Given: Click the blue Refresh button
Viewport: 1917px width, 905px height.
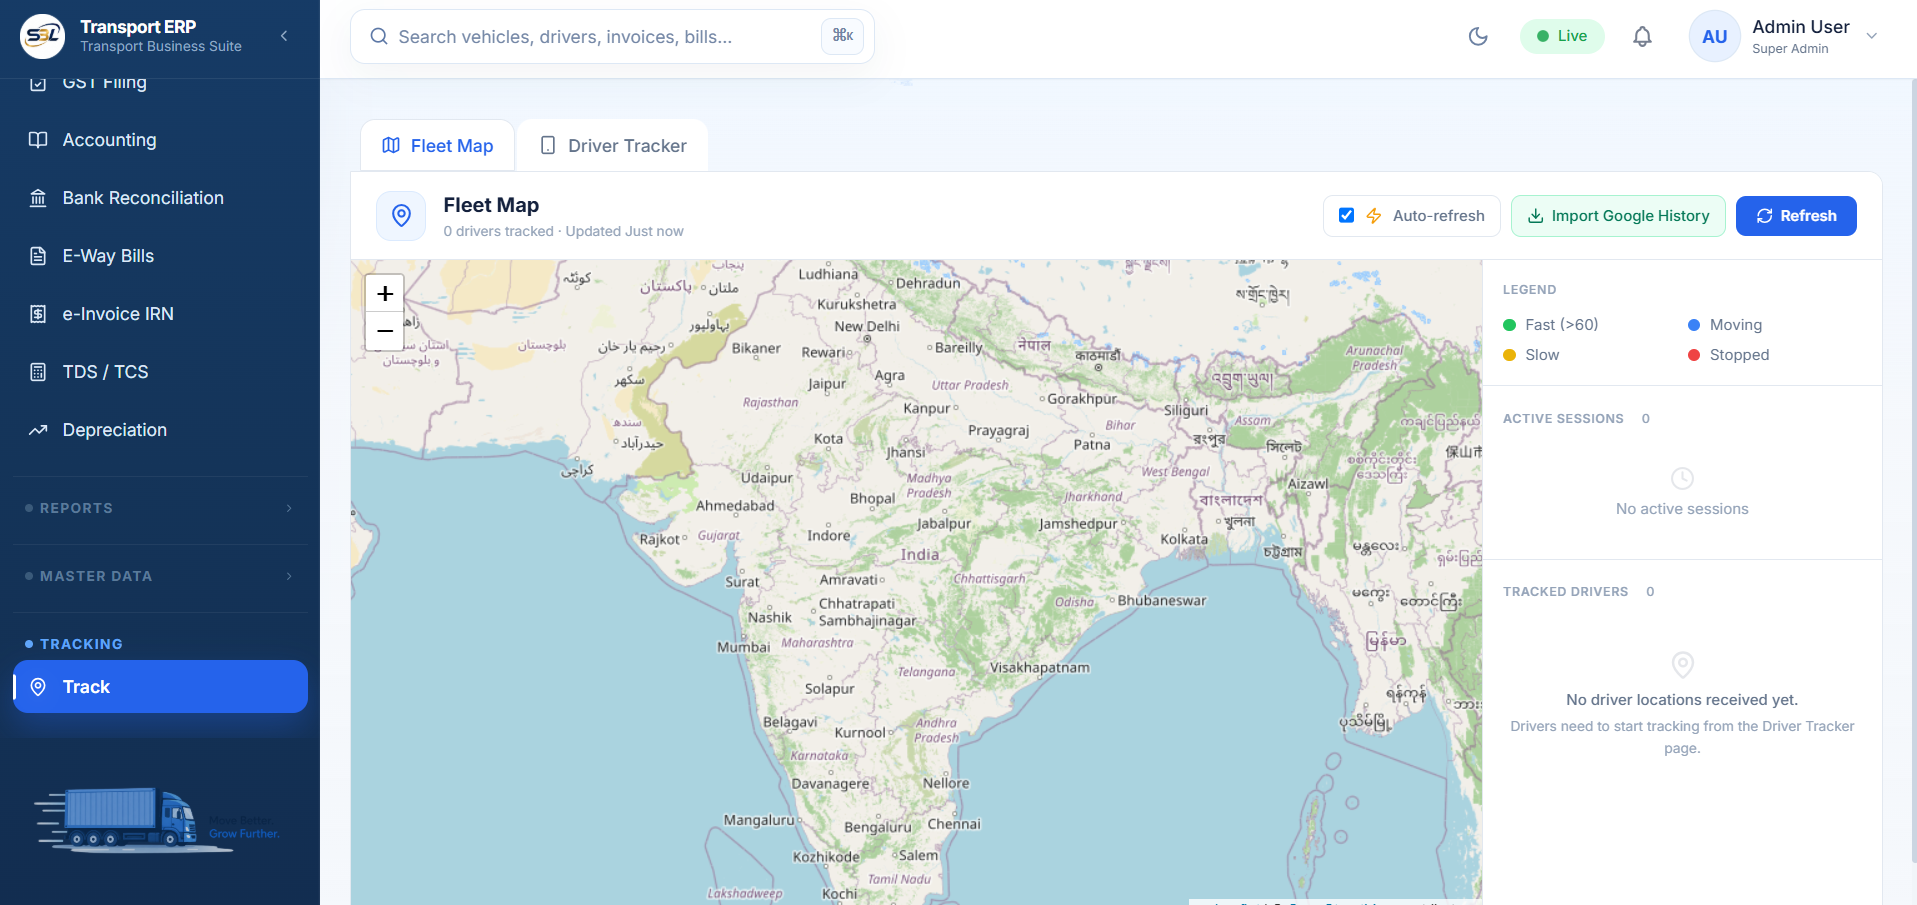Looking at the screenshot, I should coord(1796,216).
